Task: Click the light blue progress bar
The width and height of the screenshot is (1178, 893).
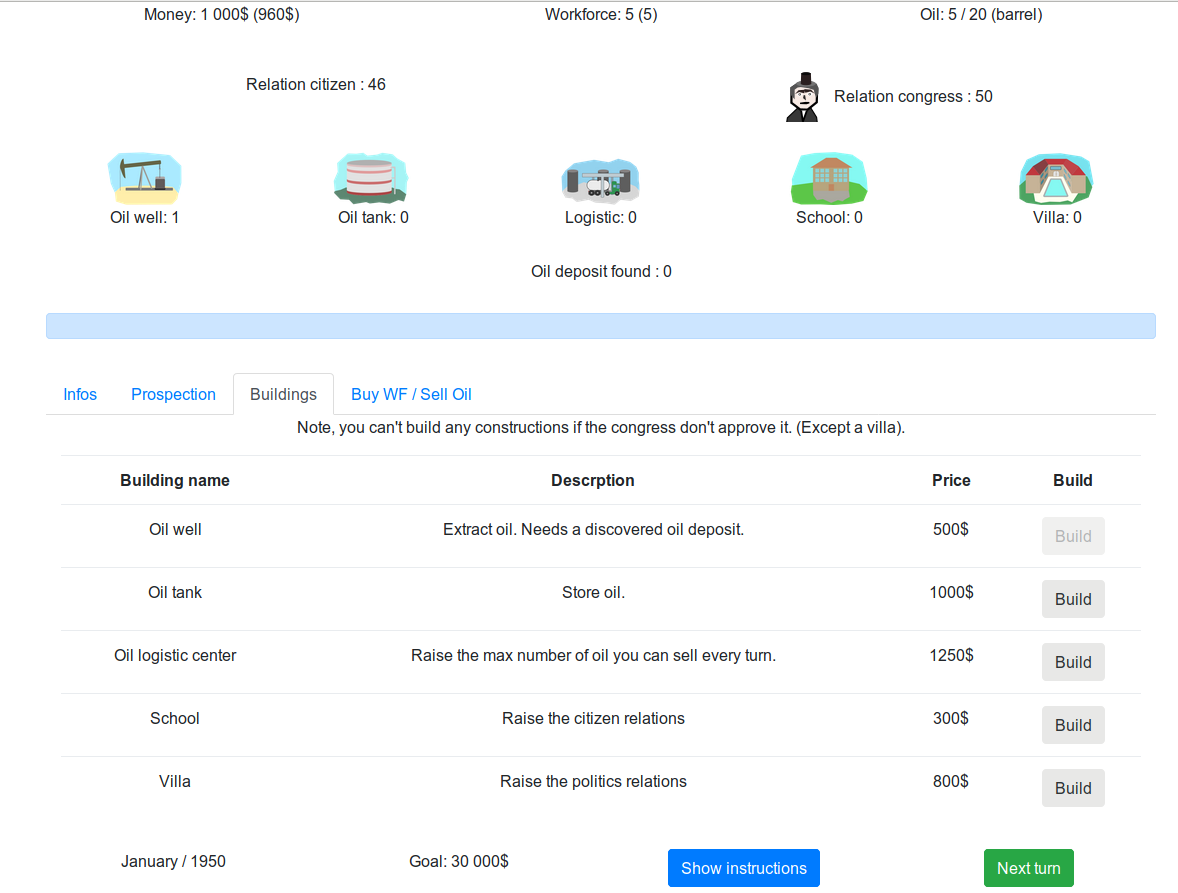Action: [x=600, y=326]
